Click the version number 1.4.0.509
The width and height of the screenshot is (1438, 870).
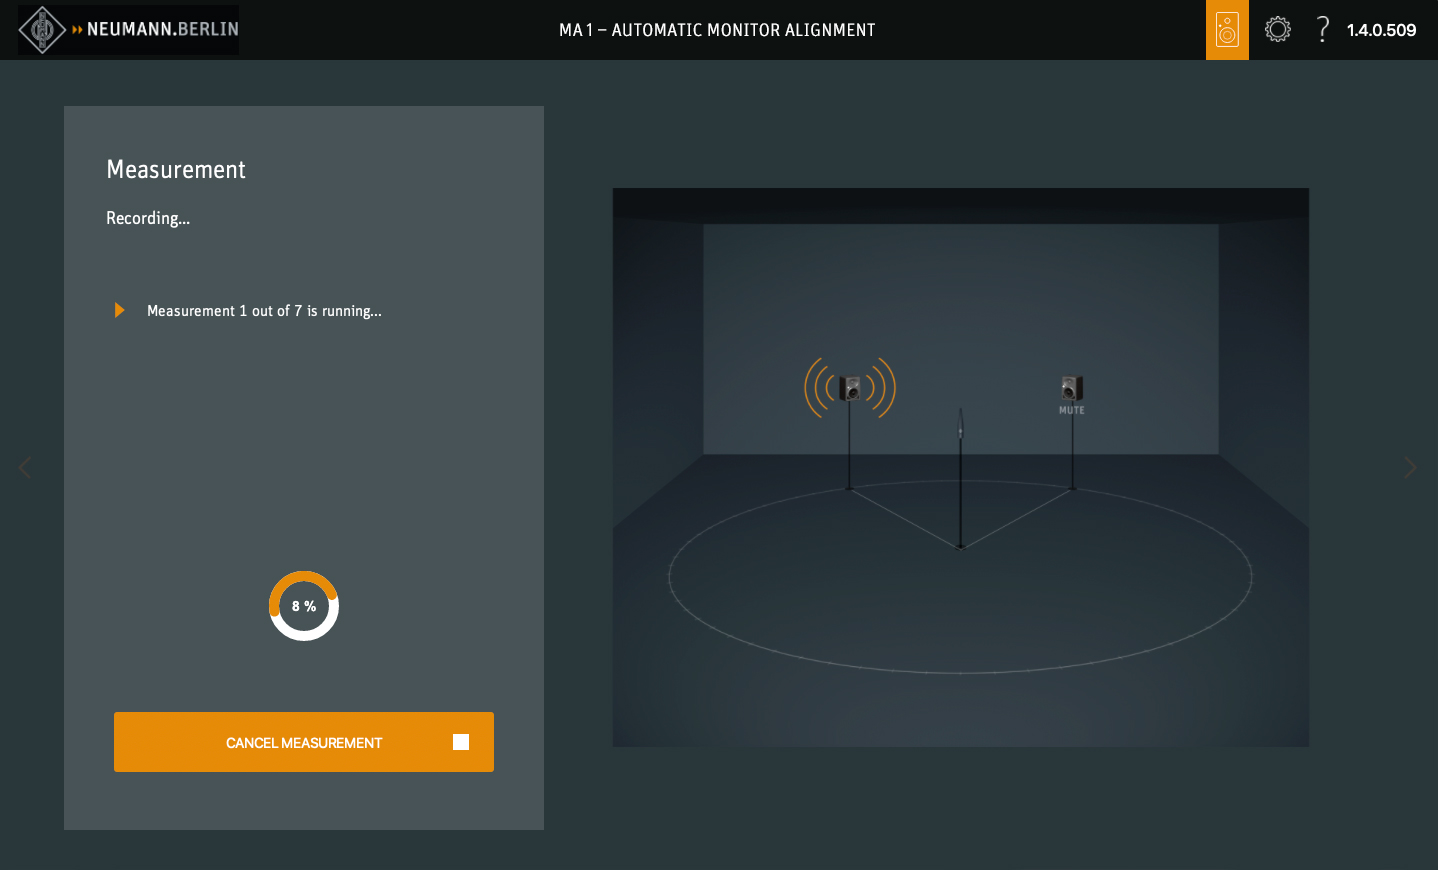[x=1381, y=30]
